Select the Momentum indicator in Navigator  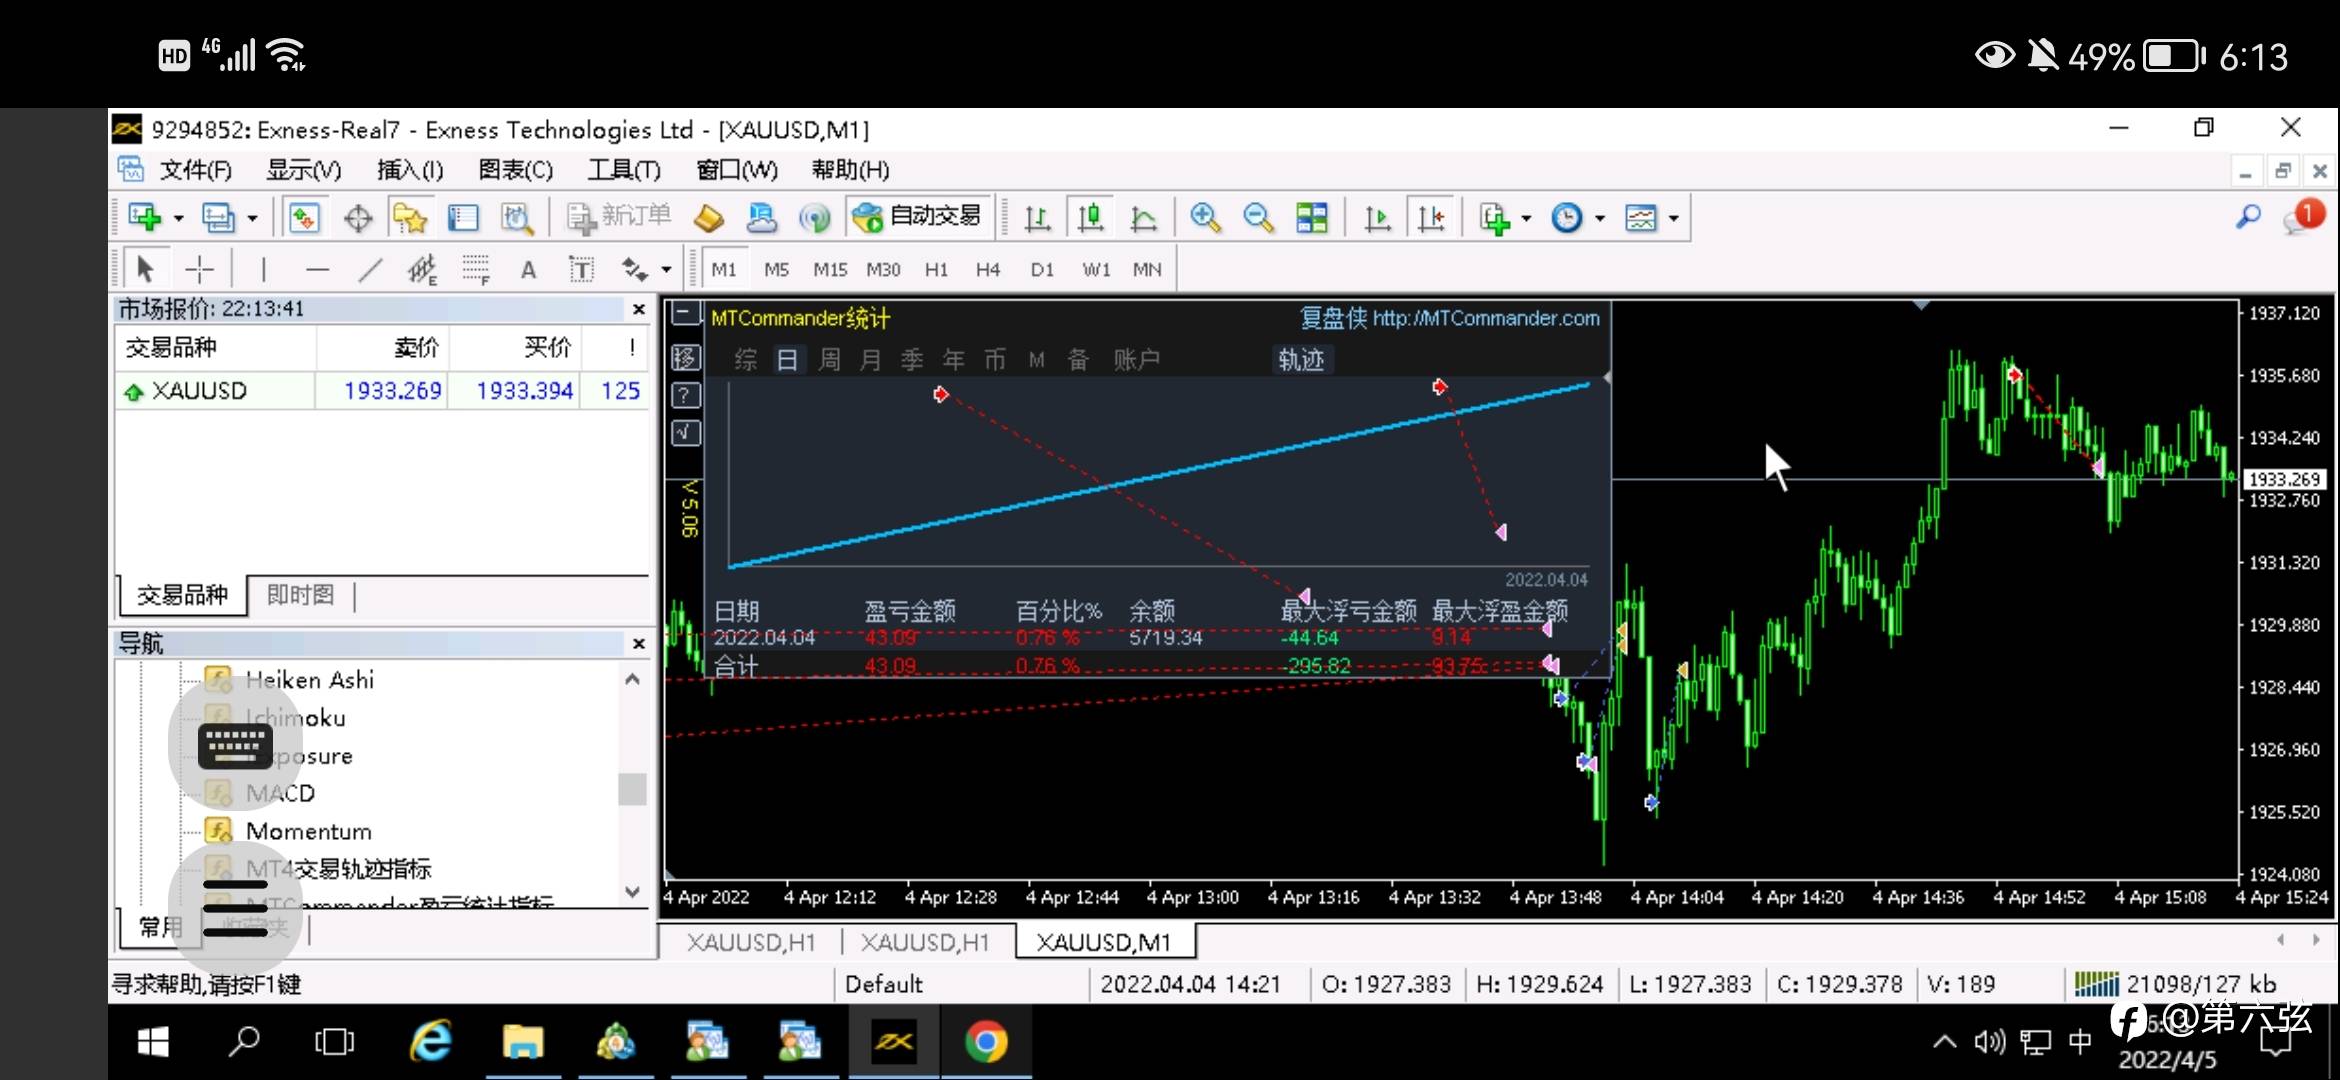click(x=308, y=831)
